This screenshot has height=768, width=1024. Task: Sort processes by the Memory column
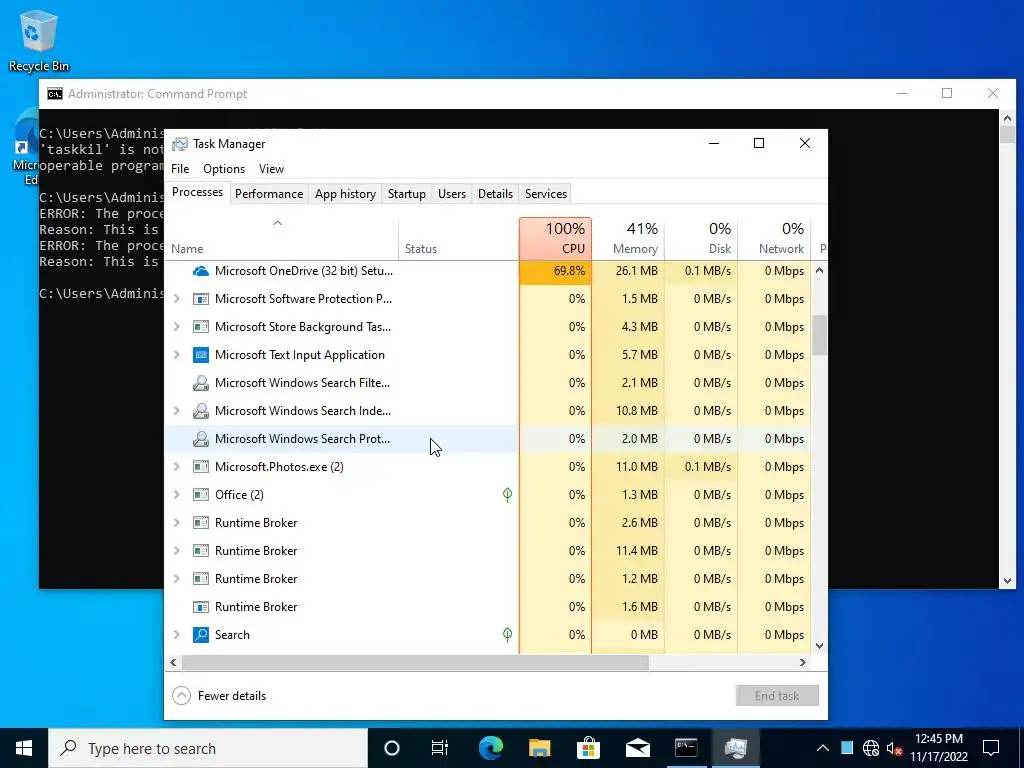pyautogui.click(x=628, y=239)
